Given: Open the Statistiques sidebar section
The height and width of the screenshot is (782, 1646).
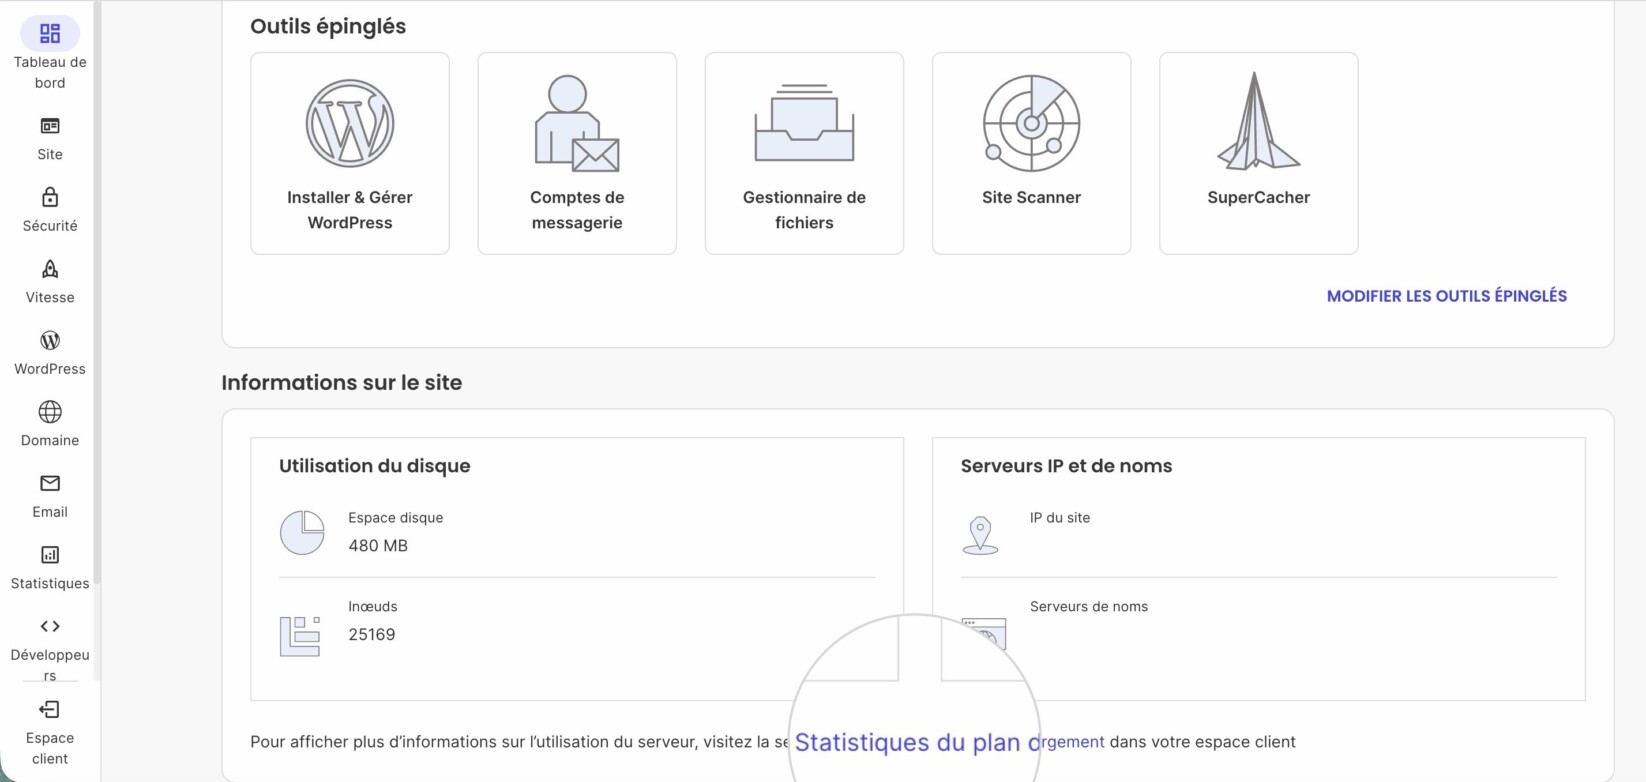Looking at the screenshot, I should point(50,567).
